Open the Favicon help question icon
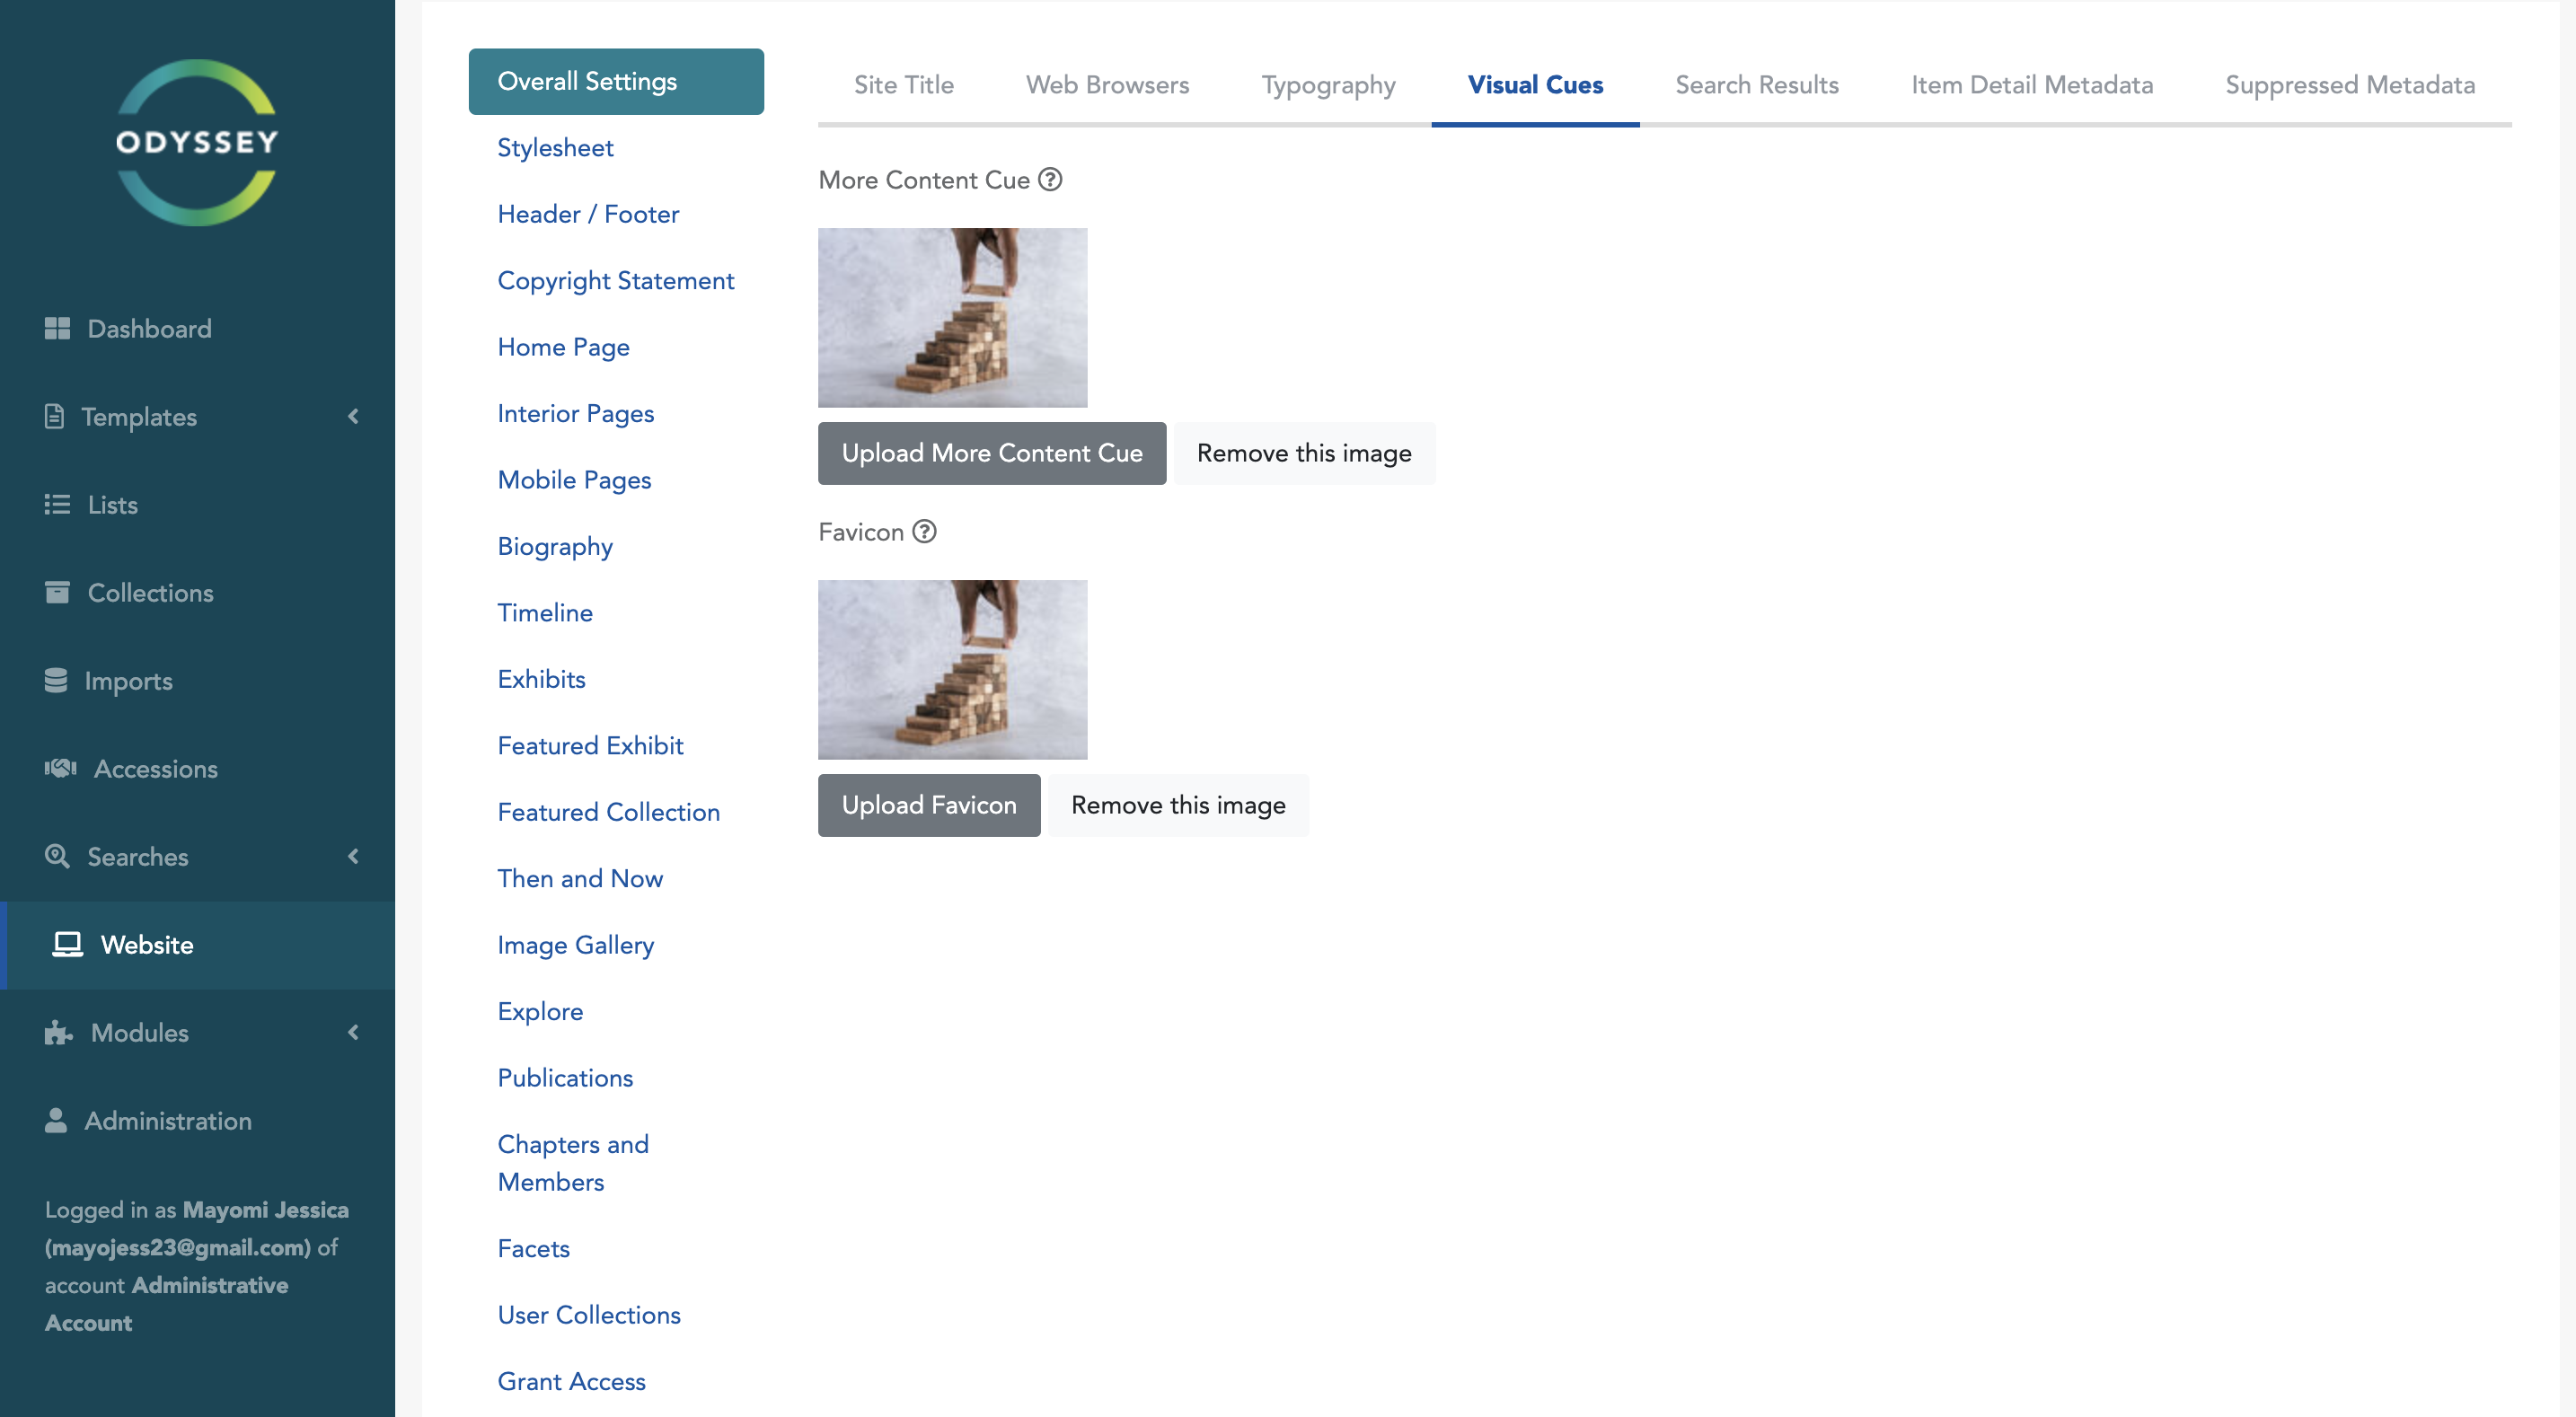 click(924, 531)
